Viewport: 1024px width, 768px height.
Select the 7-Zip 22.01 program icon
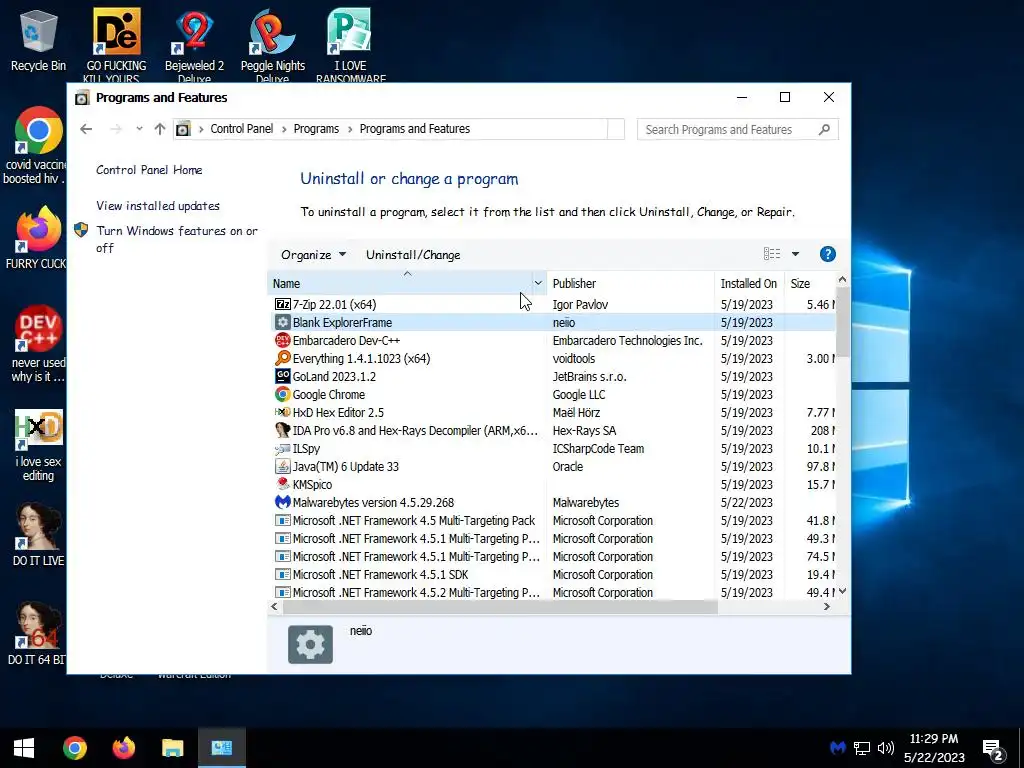(282, 304)
